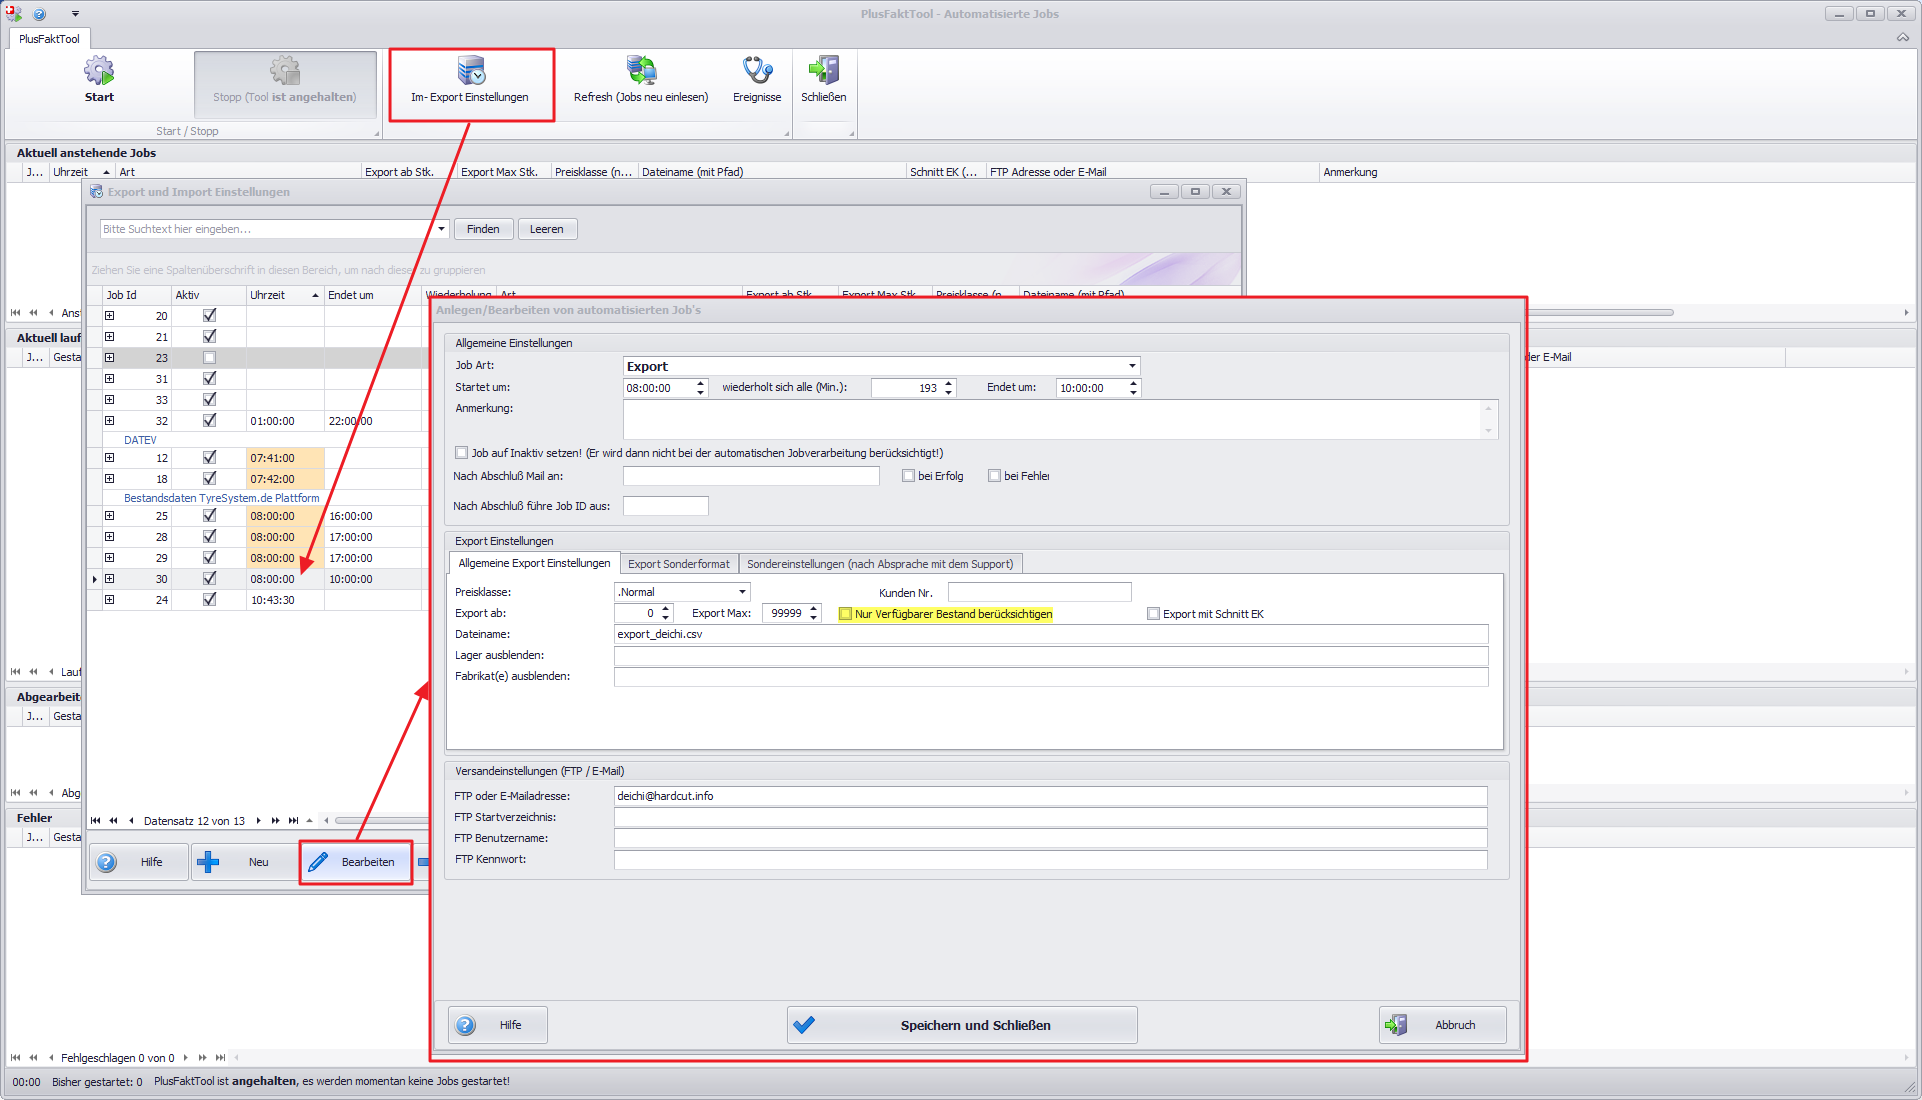Expand Job Id 12 row

109,457
